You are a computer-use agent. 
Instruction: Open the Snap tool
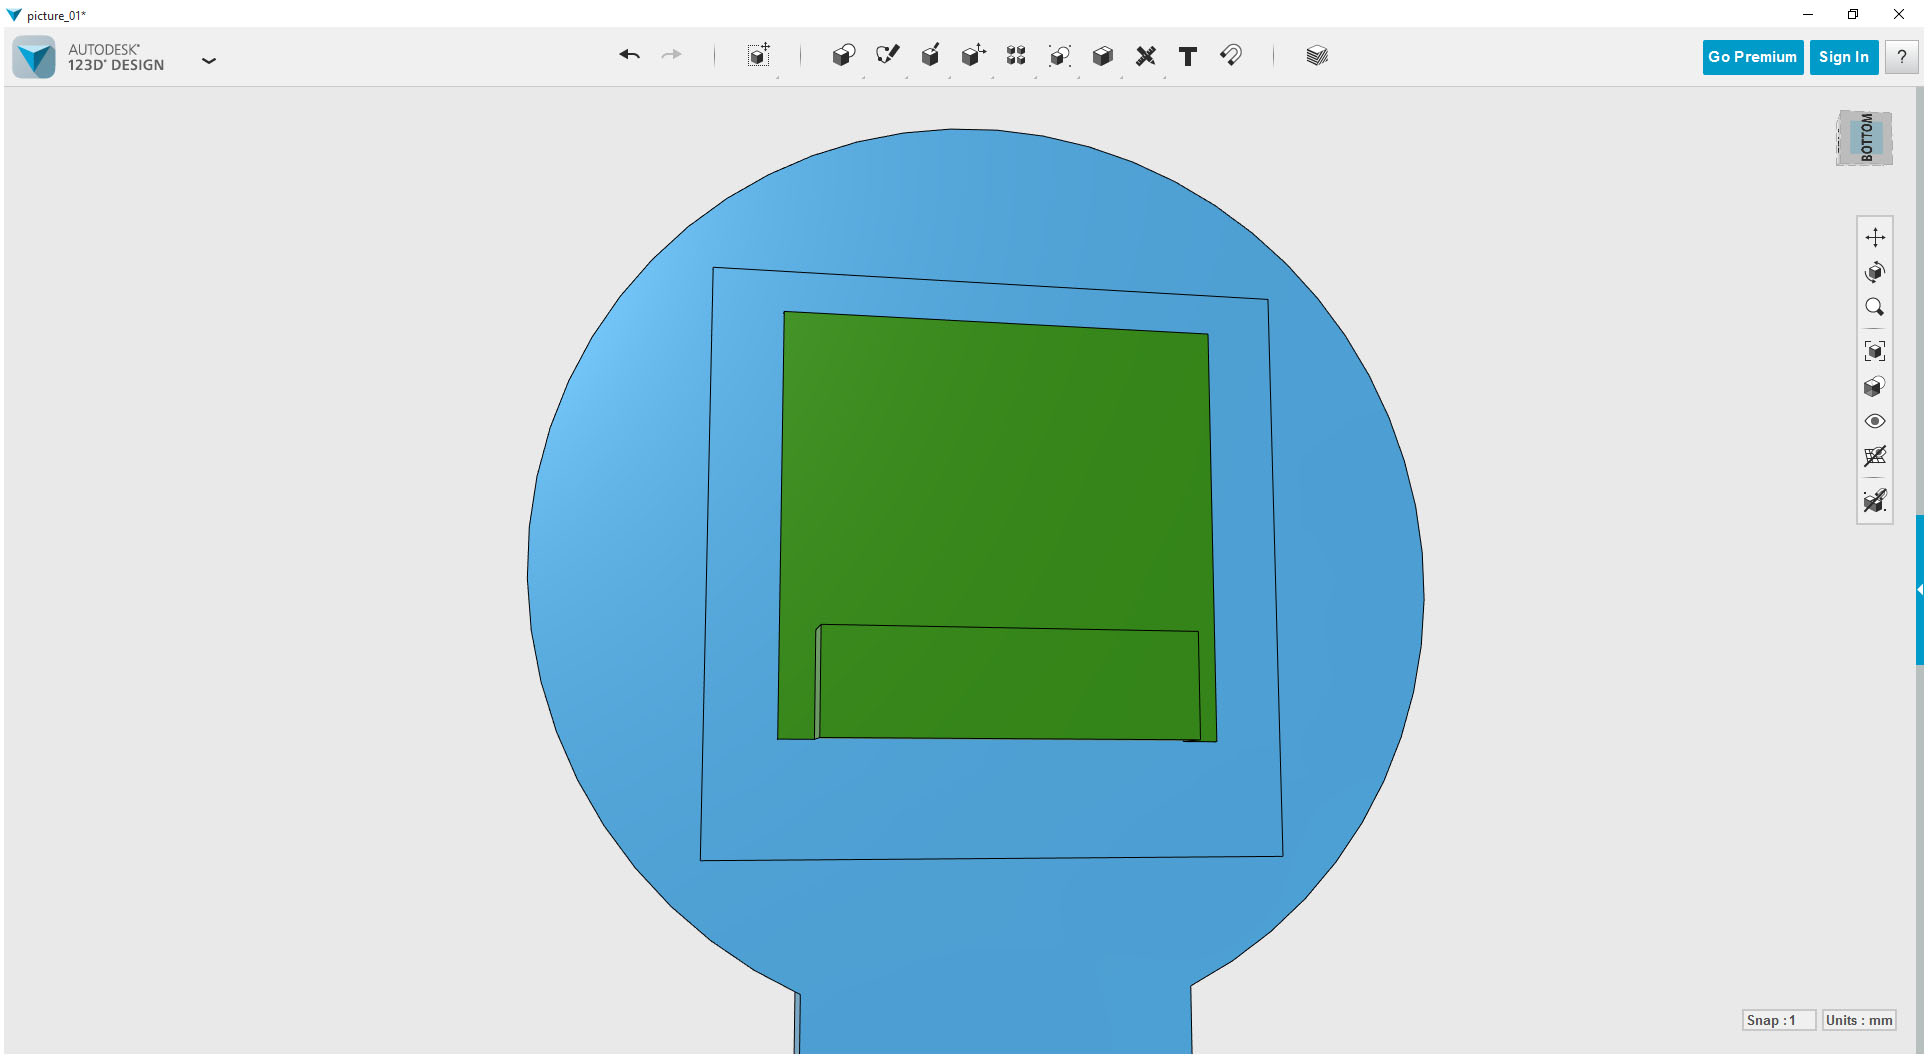[1231, 56]
